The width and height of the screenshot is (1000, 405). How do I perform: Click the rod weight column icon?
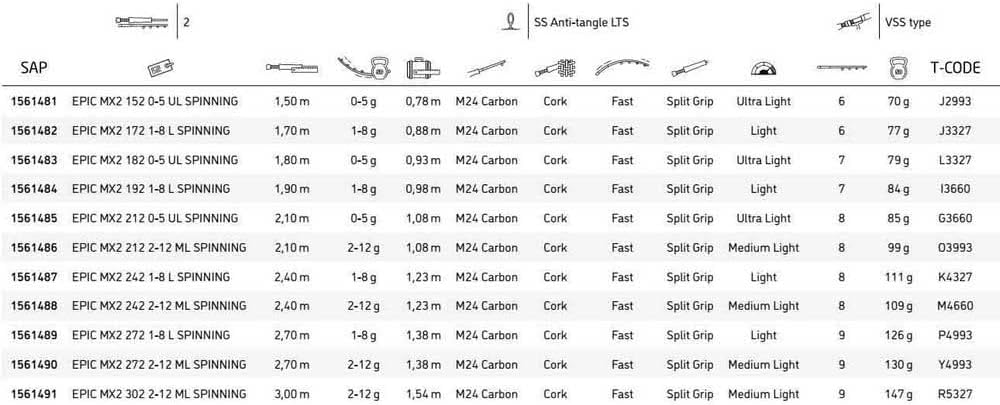(897, 68)
